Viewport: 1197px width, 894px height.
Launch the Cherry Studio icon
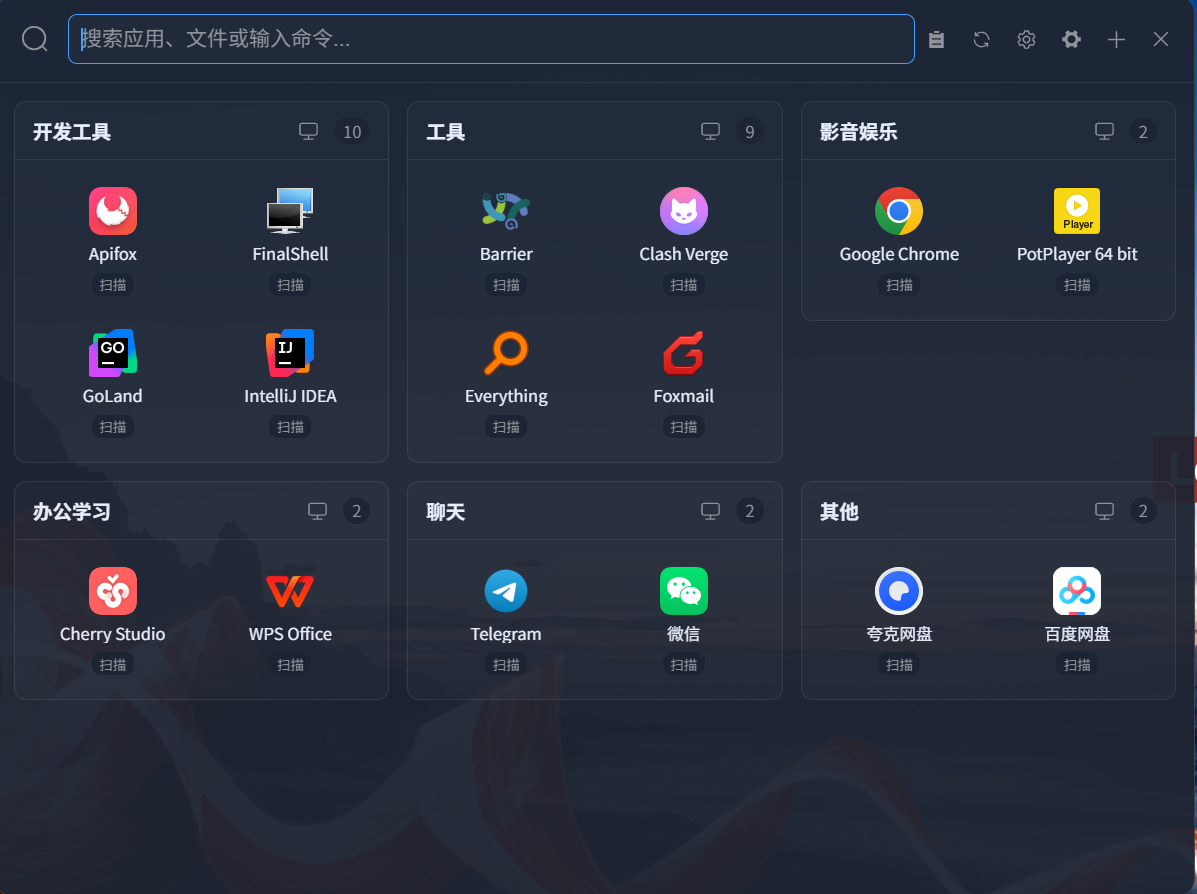pos(113,591)
